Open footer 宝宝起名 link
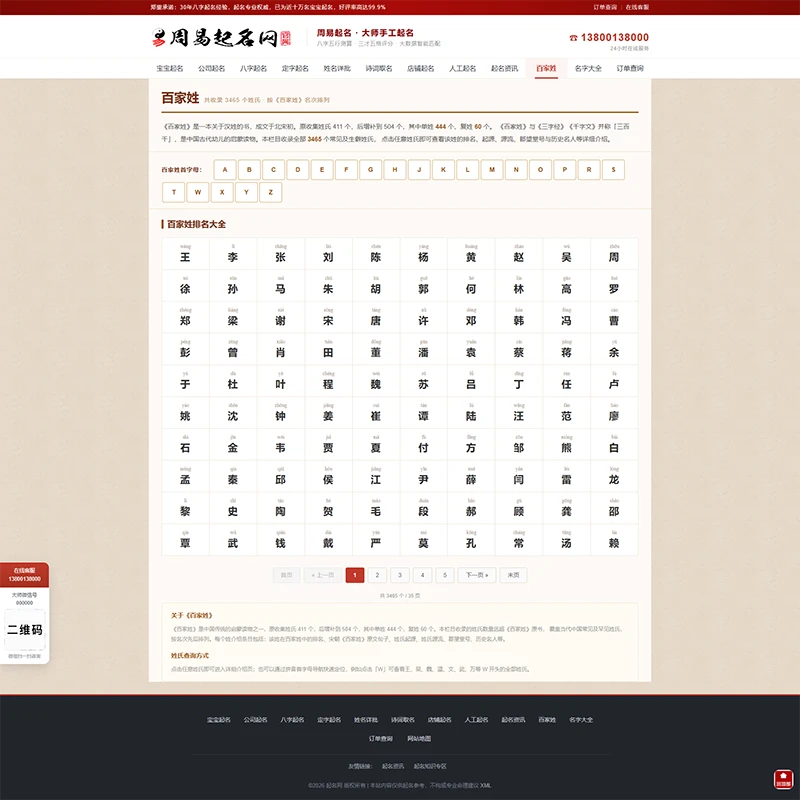Image resolution: width=800 pixels, height=800 pixels. 219,719
